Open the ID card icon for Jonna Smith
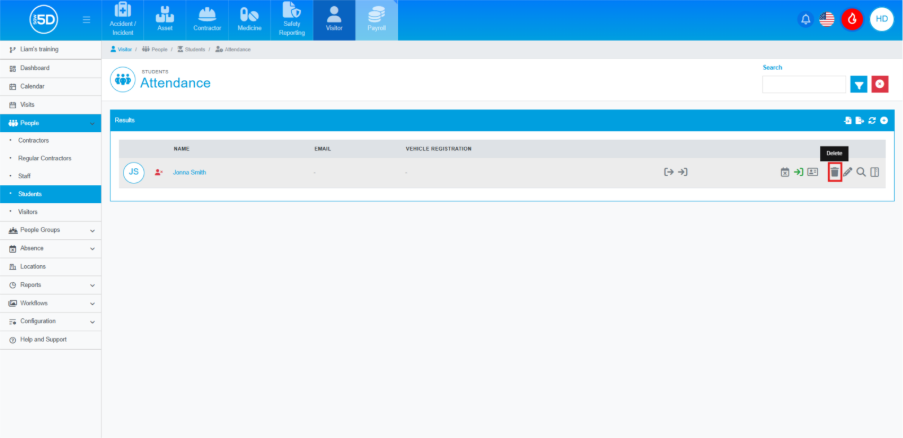The width and height of the screenshot is (903, 438). coord(812,172)
